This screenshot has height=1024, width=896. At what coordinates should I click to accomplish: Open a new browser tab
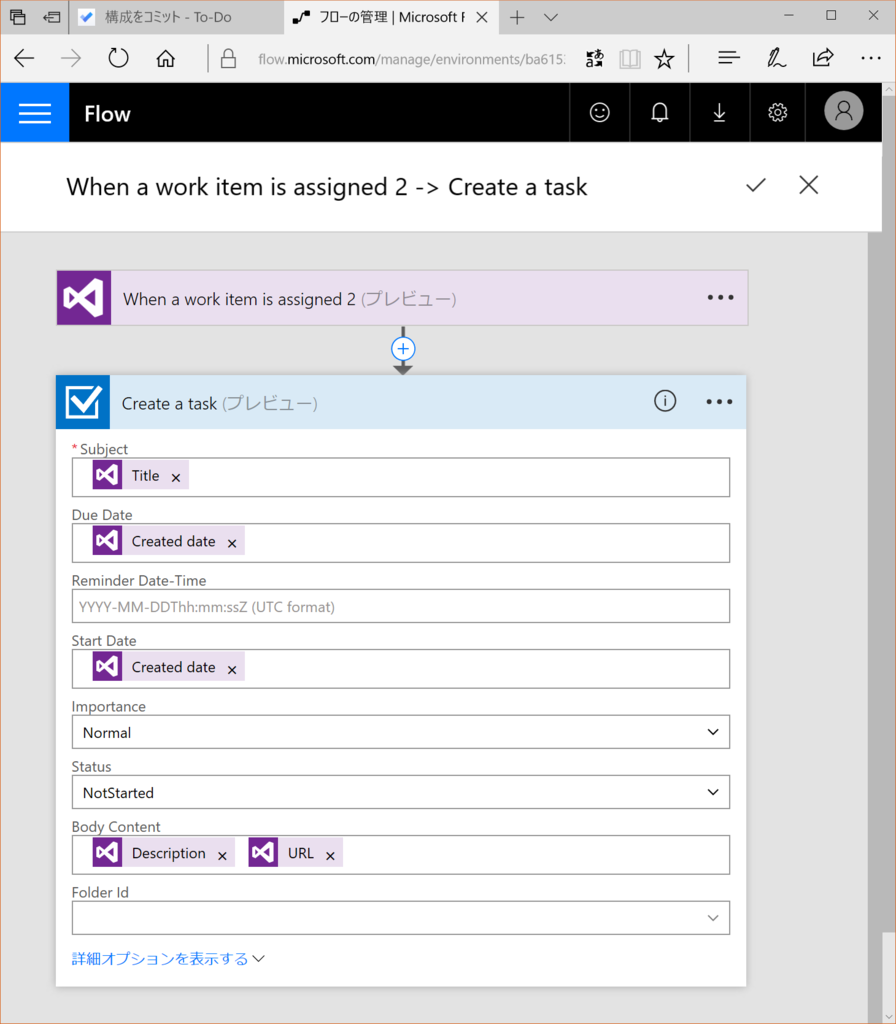point(517,18)
